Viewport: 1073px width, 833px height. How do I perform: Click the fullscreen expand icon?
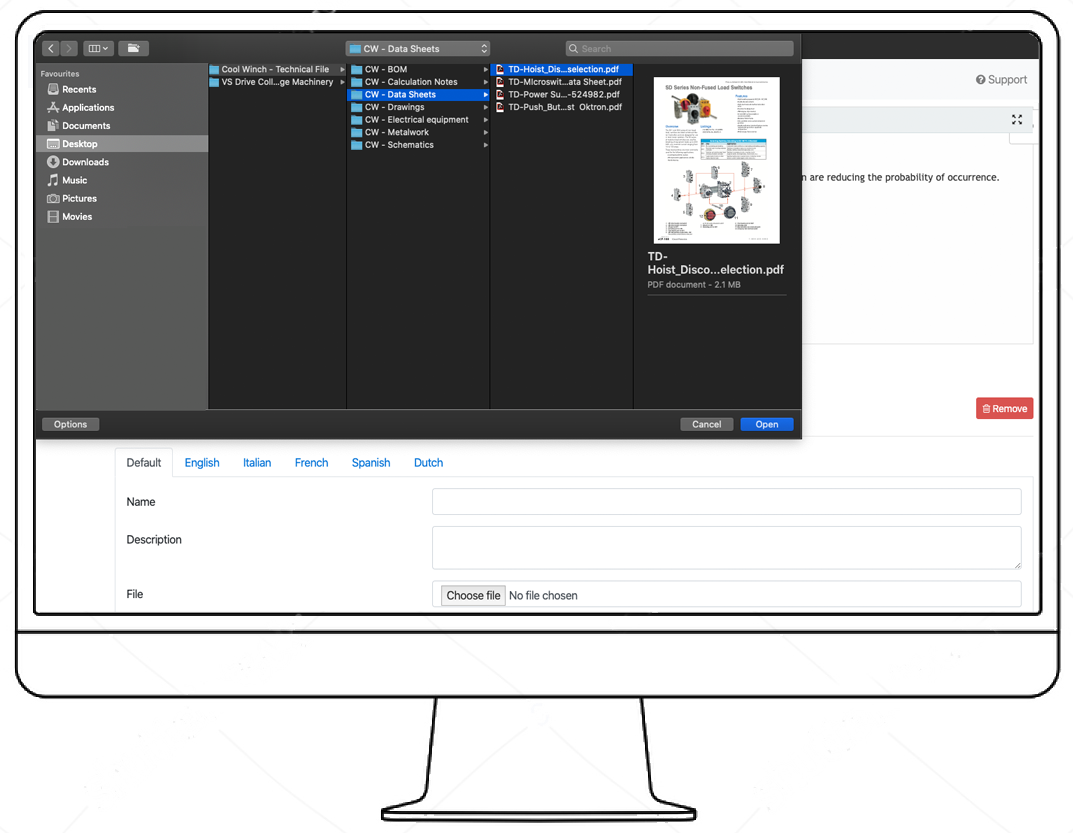tap(1017, 119)
